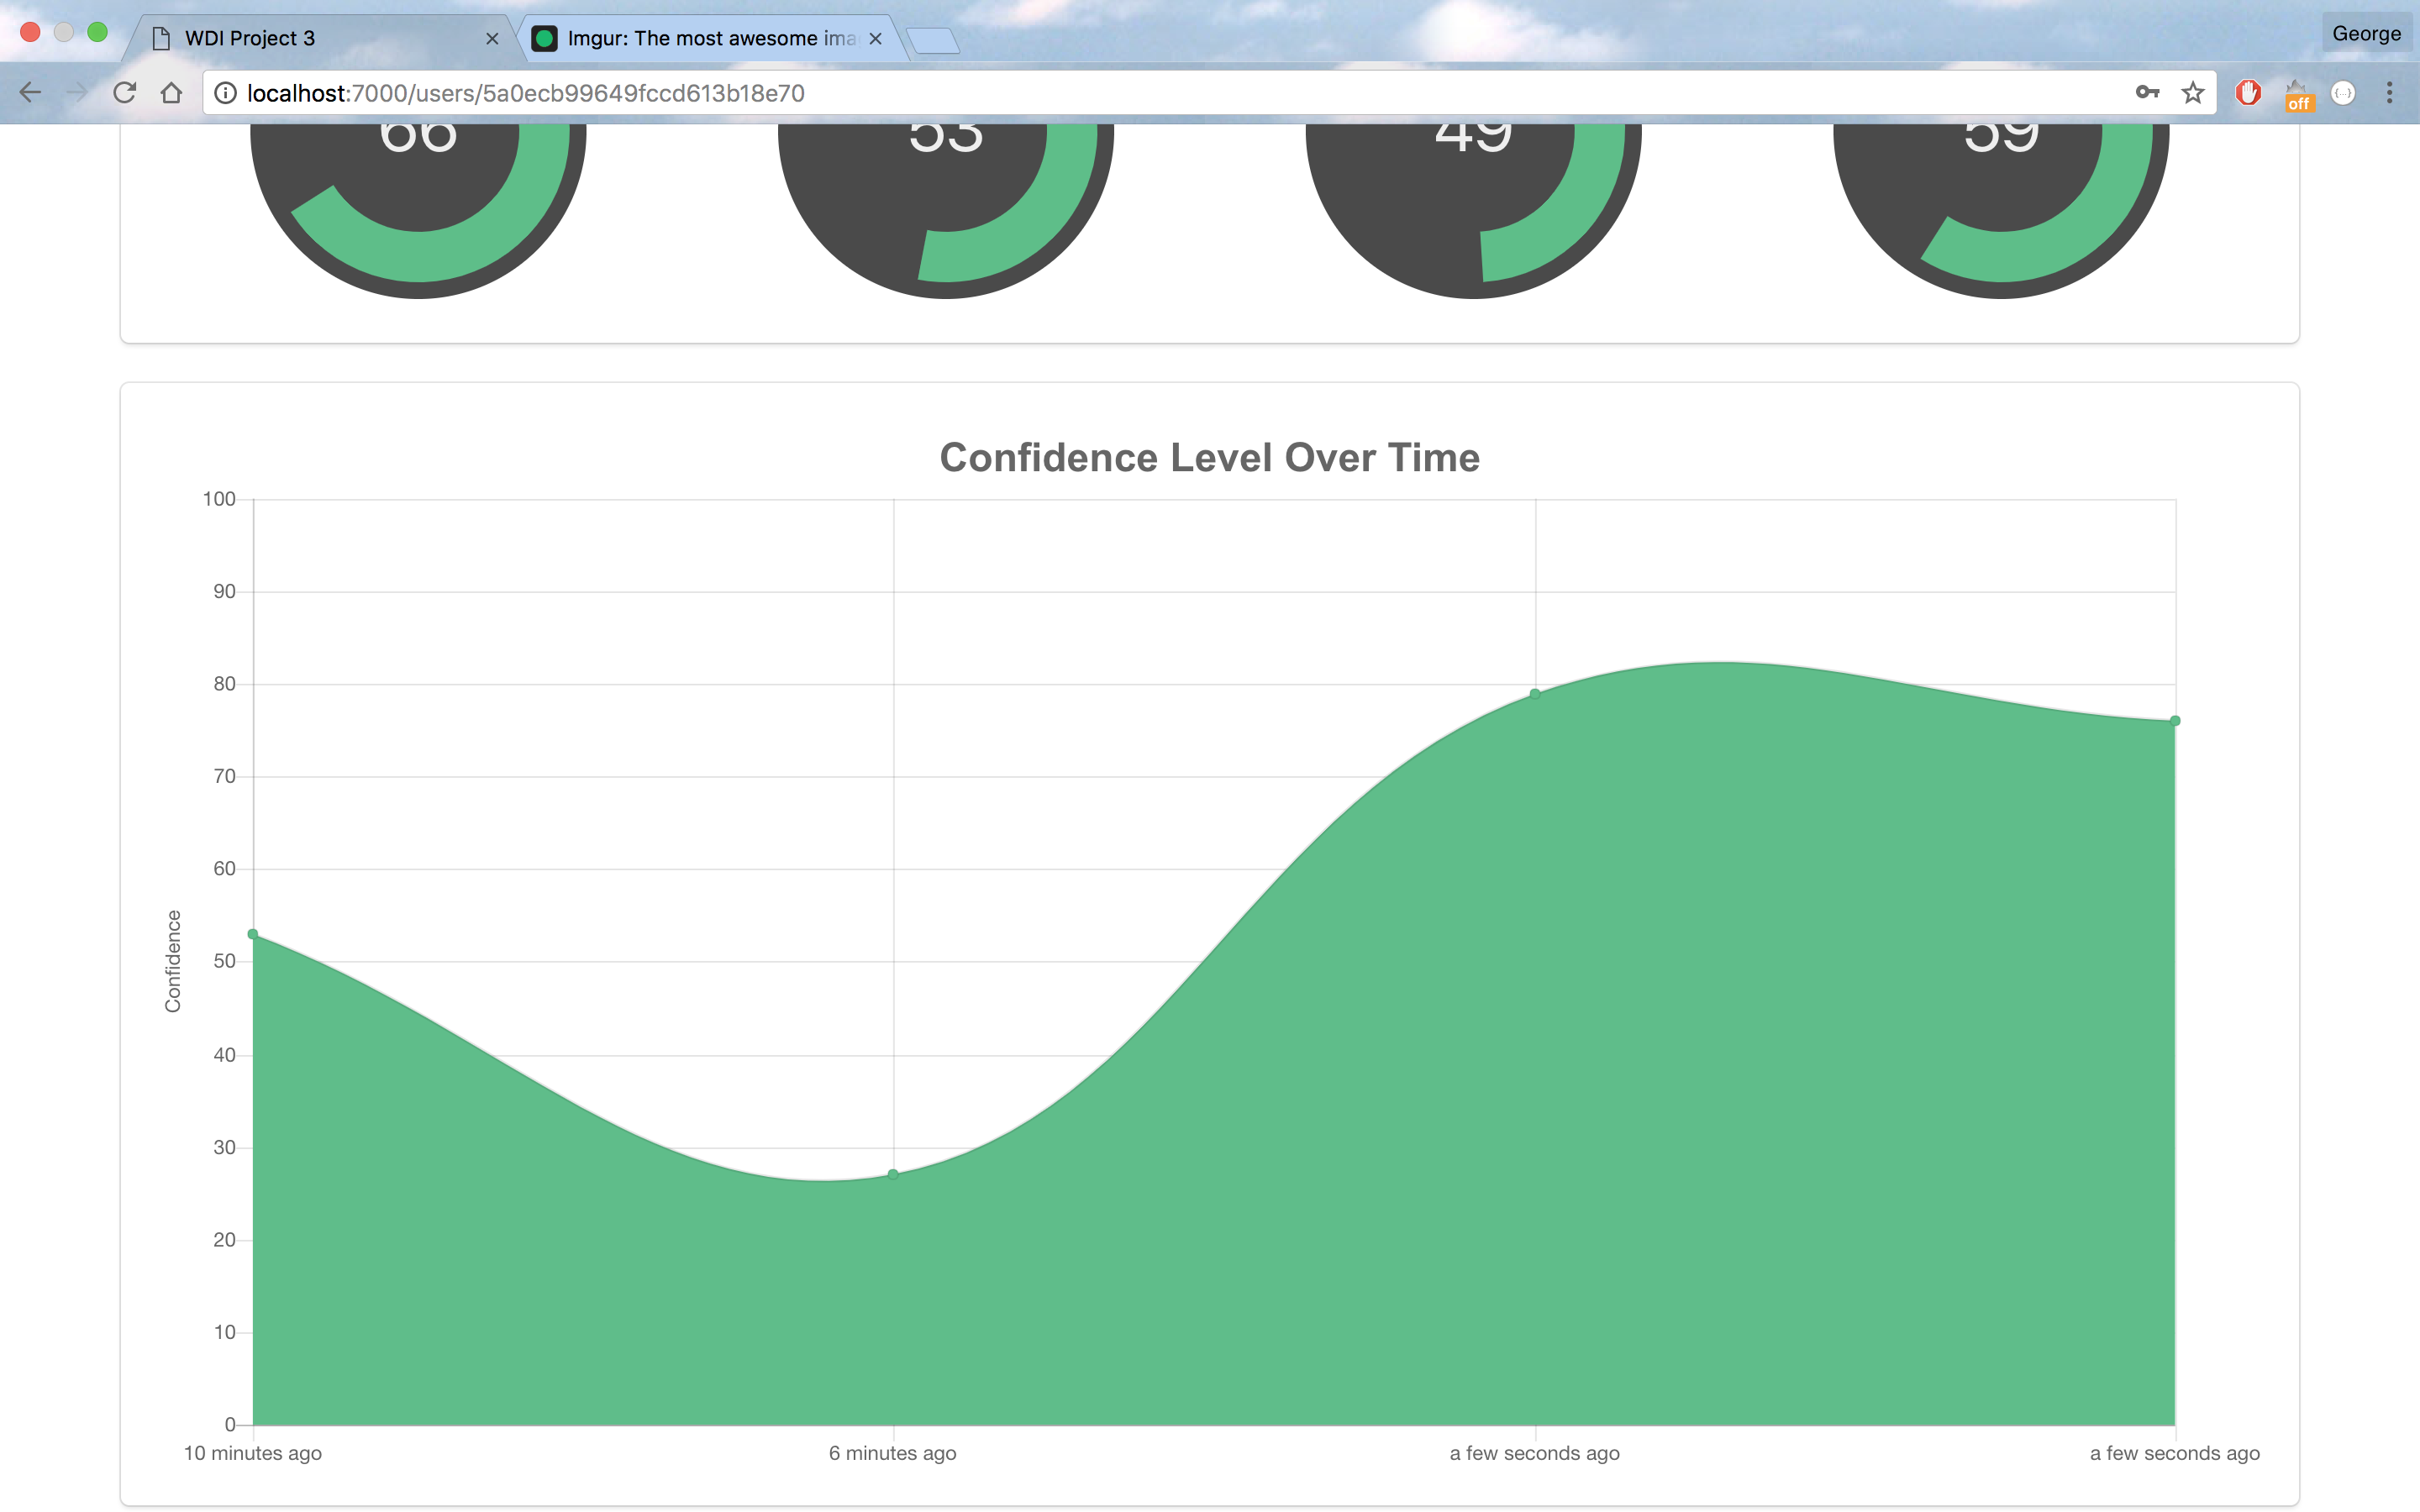Click the 'Confidence Level Over Time' title
This screenshot has height=1512, width=2420.
pos(1210,457)
